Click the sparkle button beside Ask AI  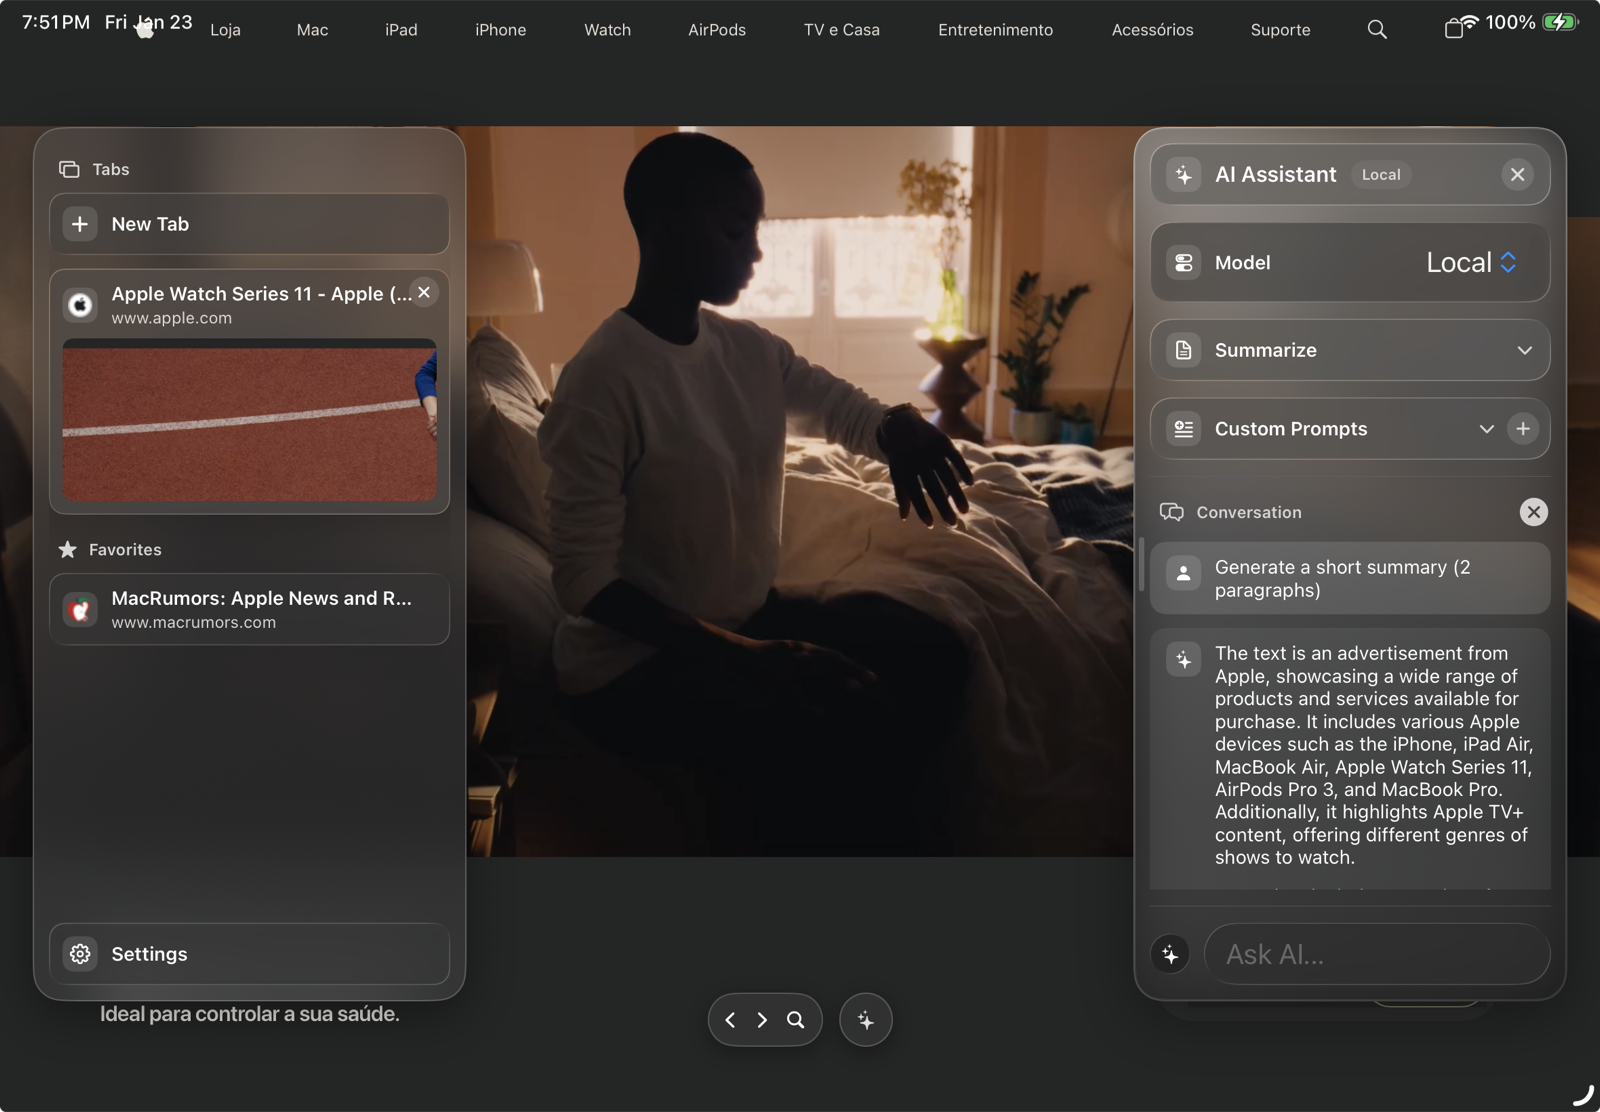1171,955
